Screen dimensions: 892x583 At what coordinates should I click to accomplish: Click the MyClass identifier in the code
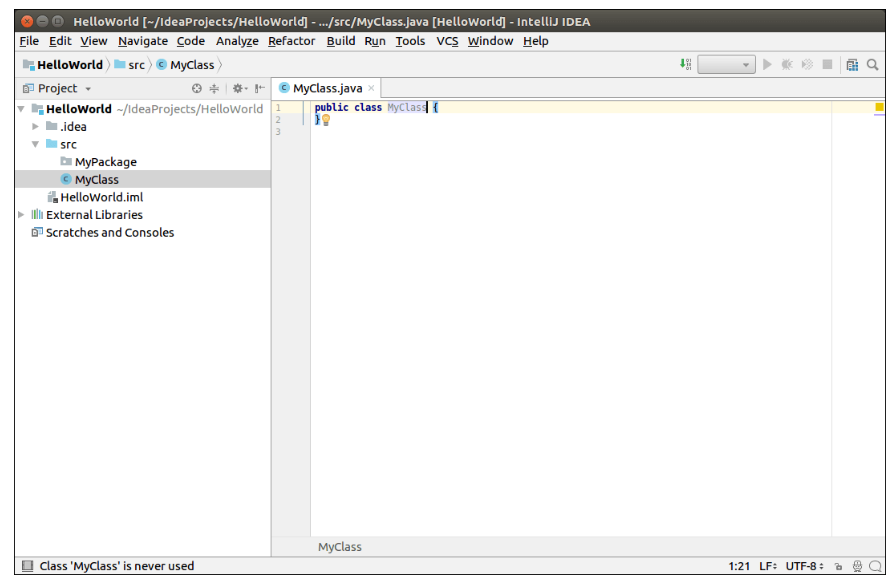[x=407, y=107]
